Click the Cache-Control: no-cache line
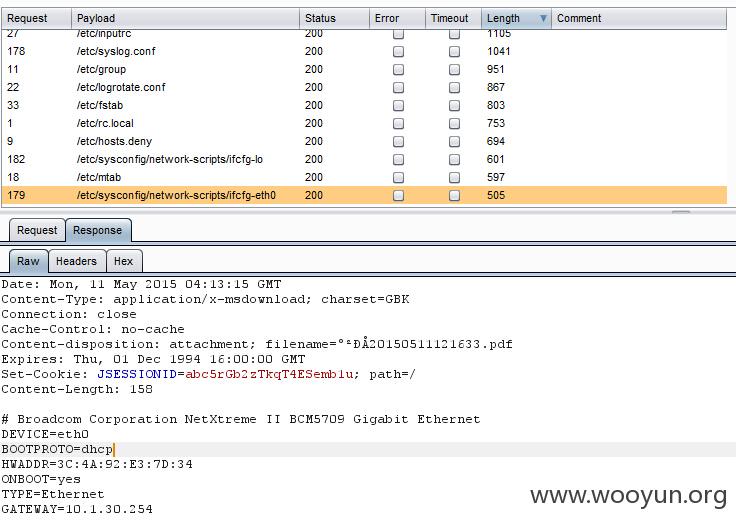The image size is (736, 524). pos(93,329)
